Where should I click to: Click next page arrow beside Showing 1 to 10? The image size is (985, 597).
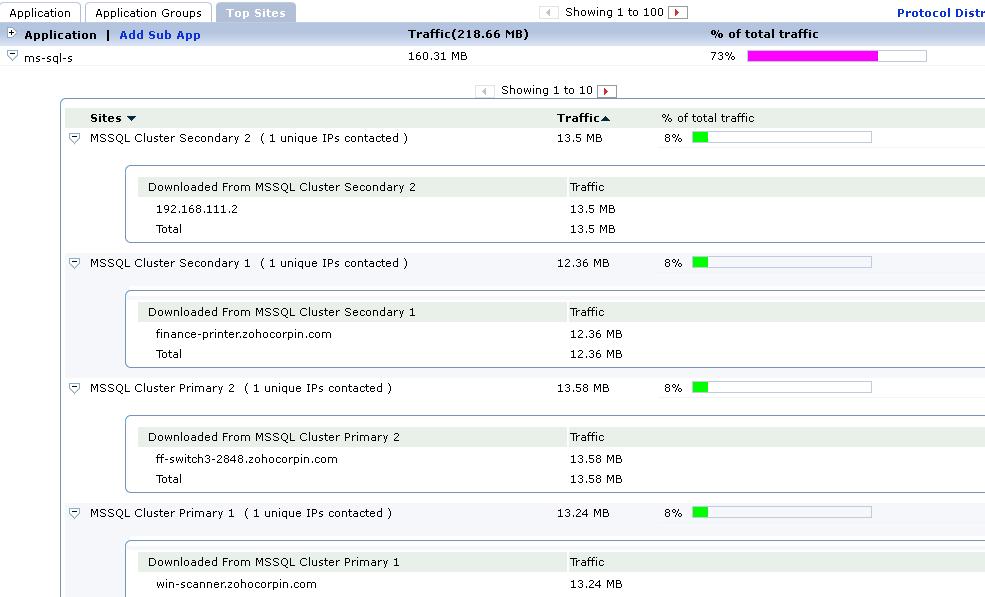coord(607,91)
